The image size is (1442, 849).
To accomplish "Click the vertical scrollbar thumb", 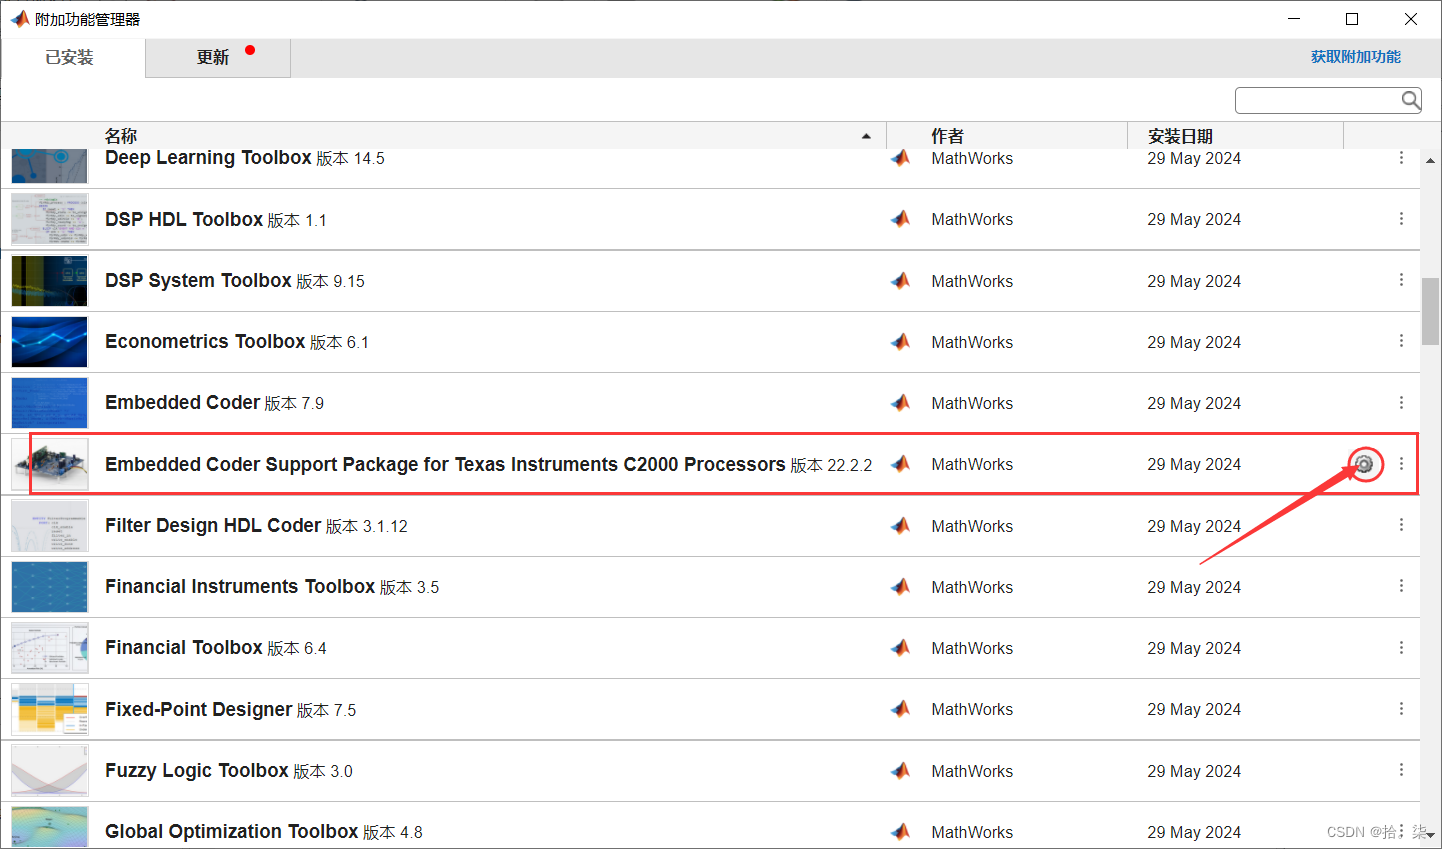I will [x=1430, y=311].
